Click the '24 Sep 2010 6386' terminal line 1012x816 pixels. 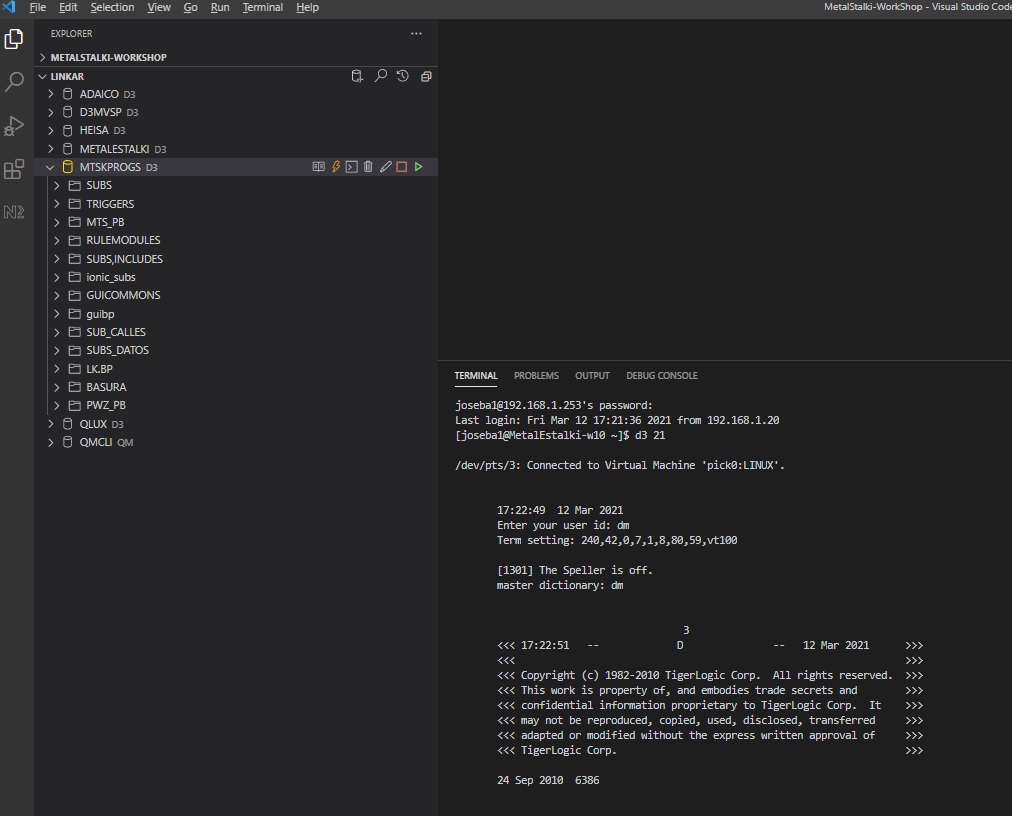pos(548,780)
